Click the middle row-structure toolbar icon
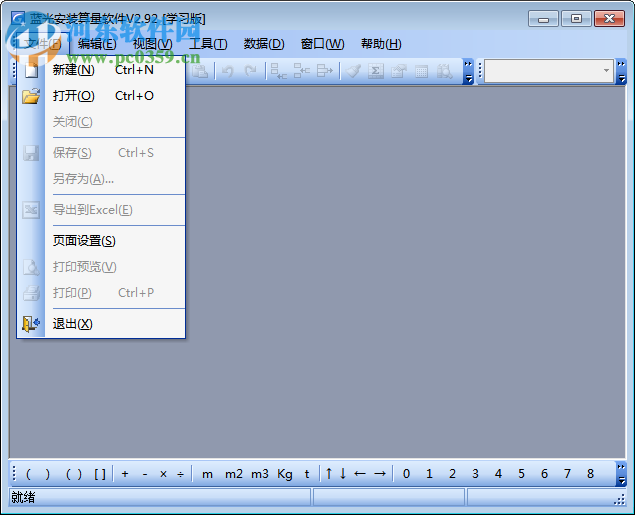 [302, 71]
